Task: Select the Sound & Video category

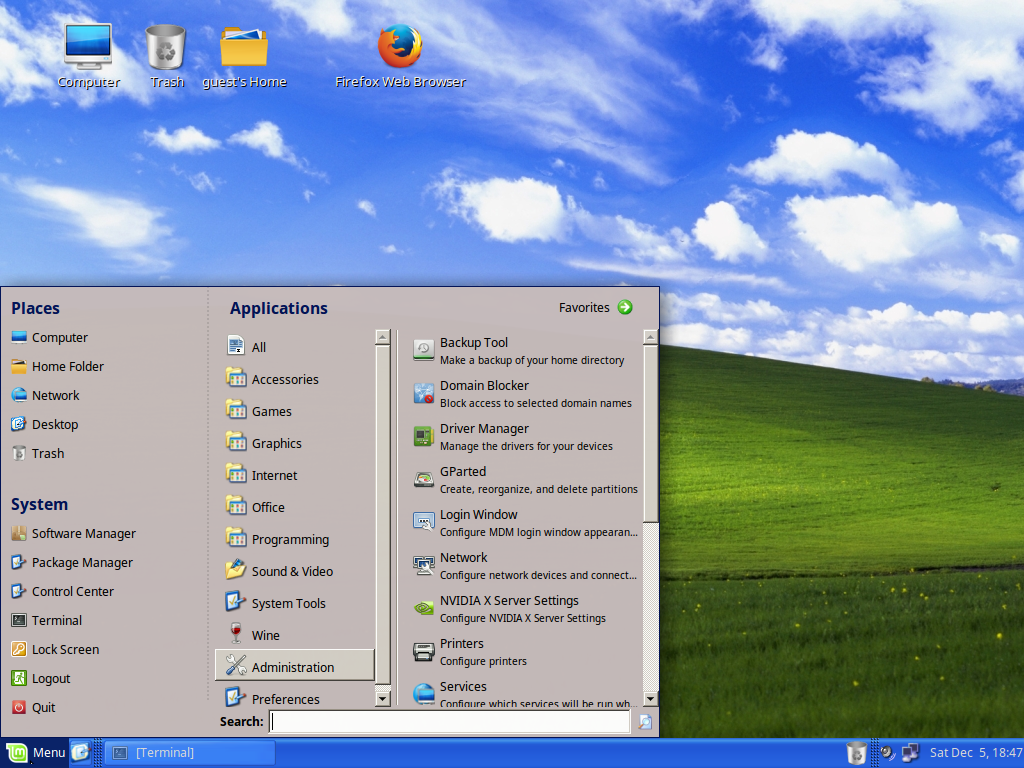Action: 292,571
